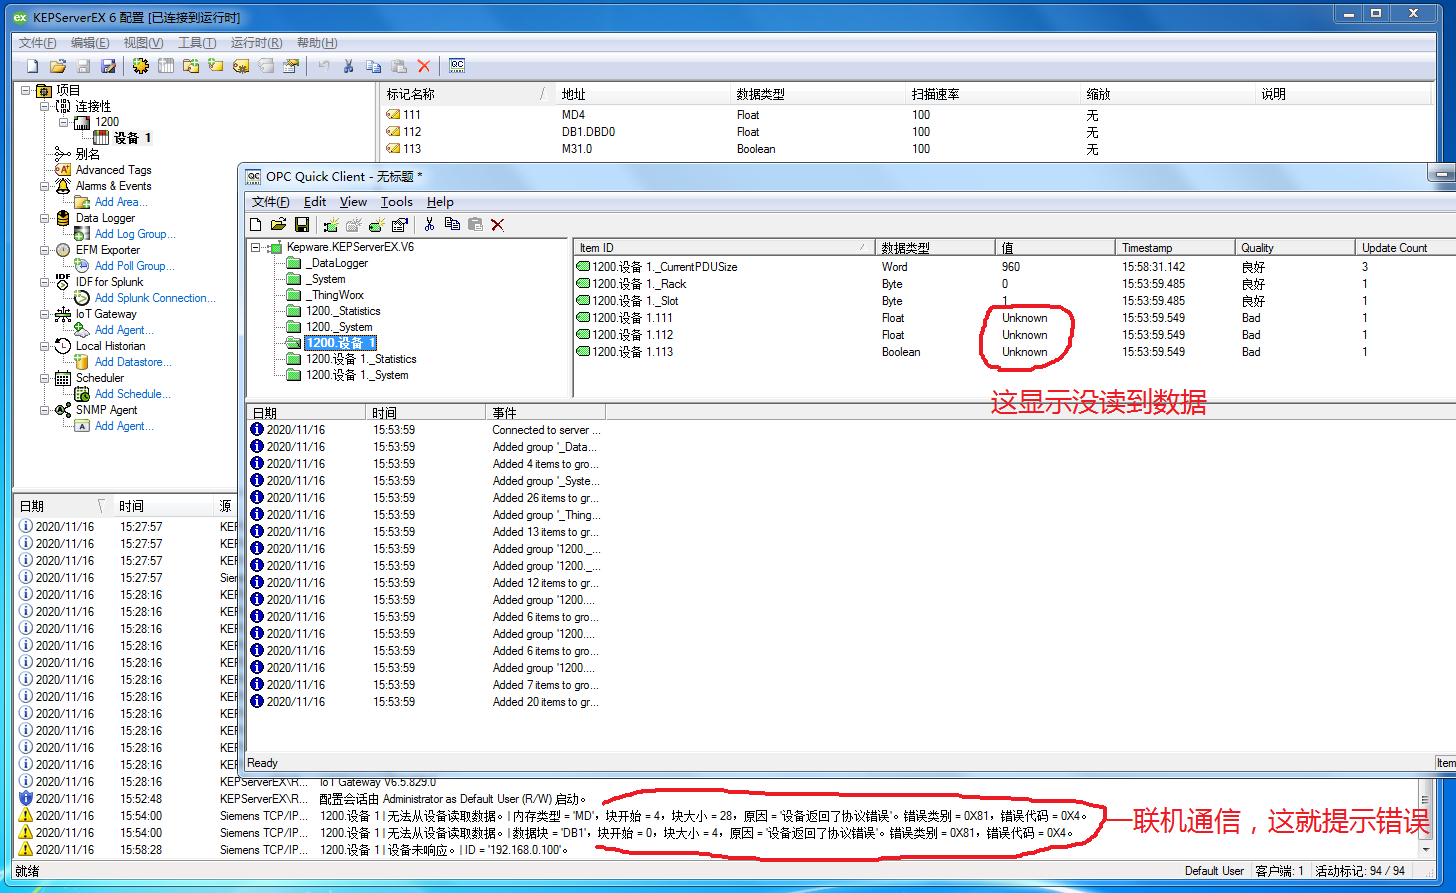The height and width of the screenshot is (893, 1456).
Task: Collapse the Alarms & Events tree node
Action: [45, 186]
